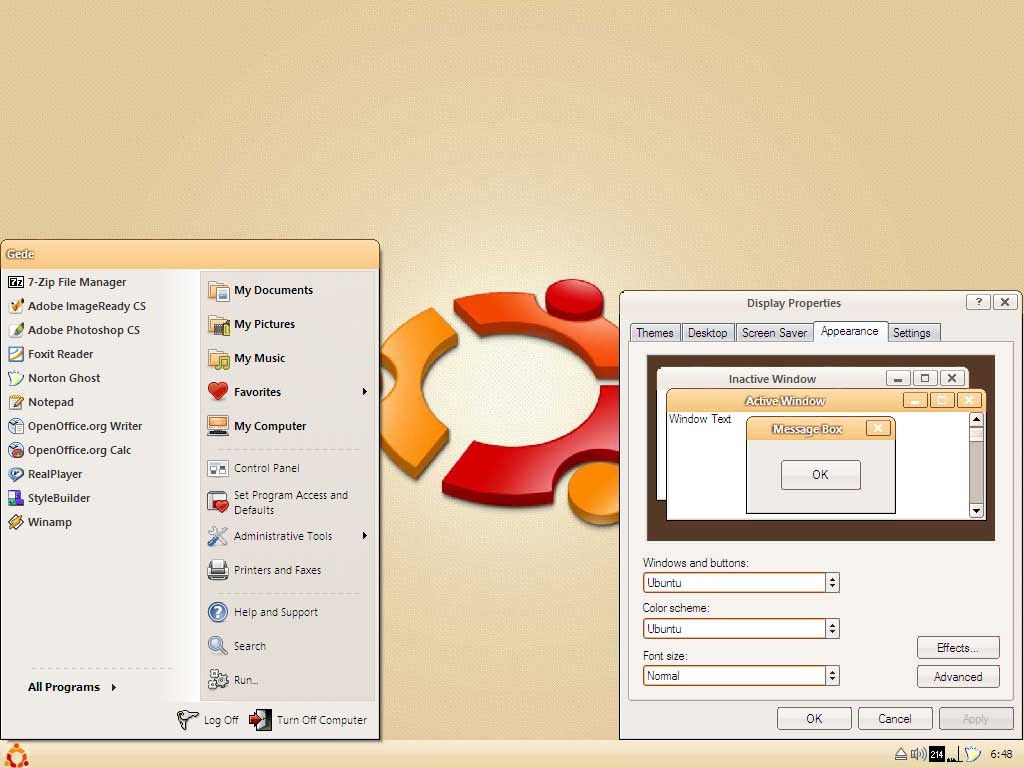Open Set Program Access and Defaults icon

pos(217,502)
